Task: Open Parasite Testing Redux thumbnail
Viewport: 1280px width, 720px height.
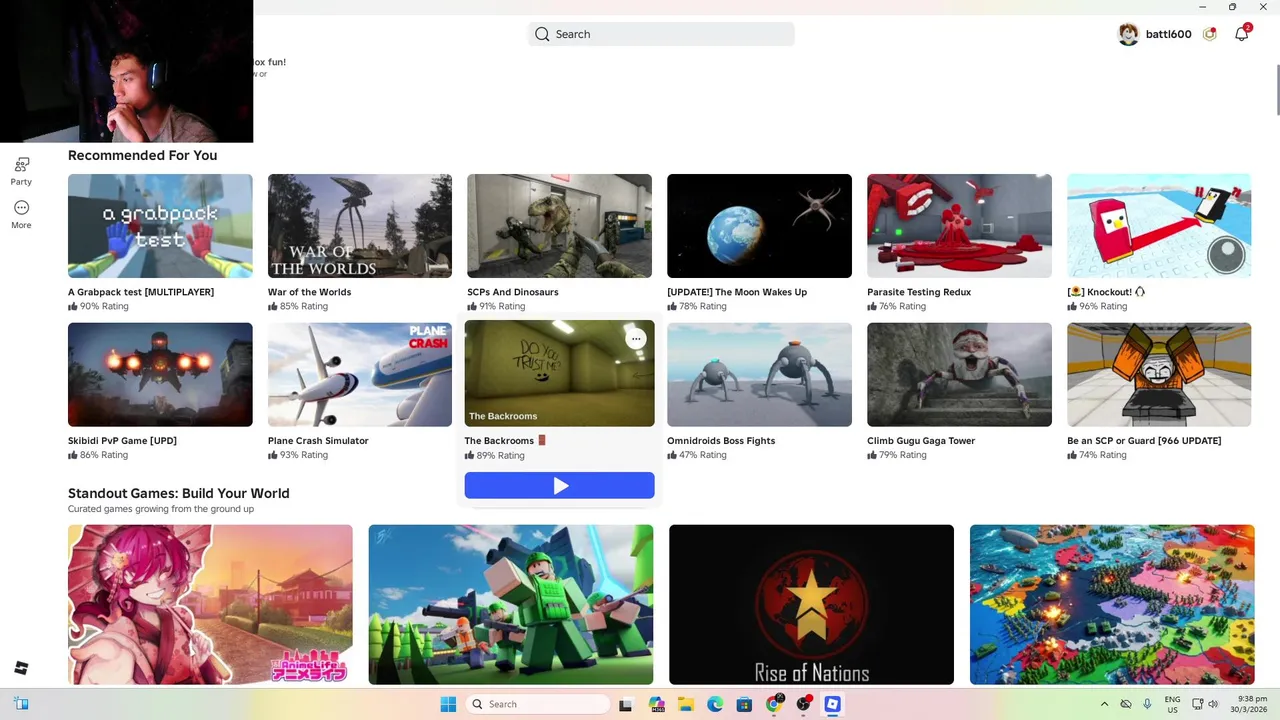Action: tap(959, 226)
